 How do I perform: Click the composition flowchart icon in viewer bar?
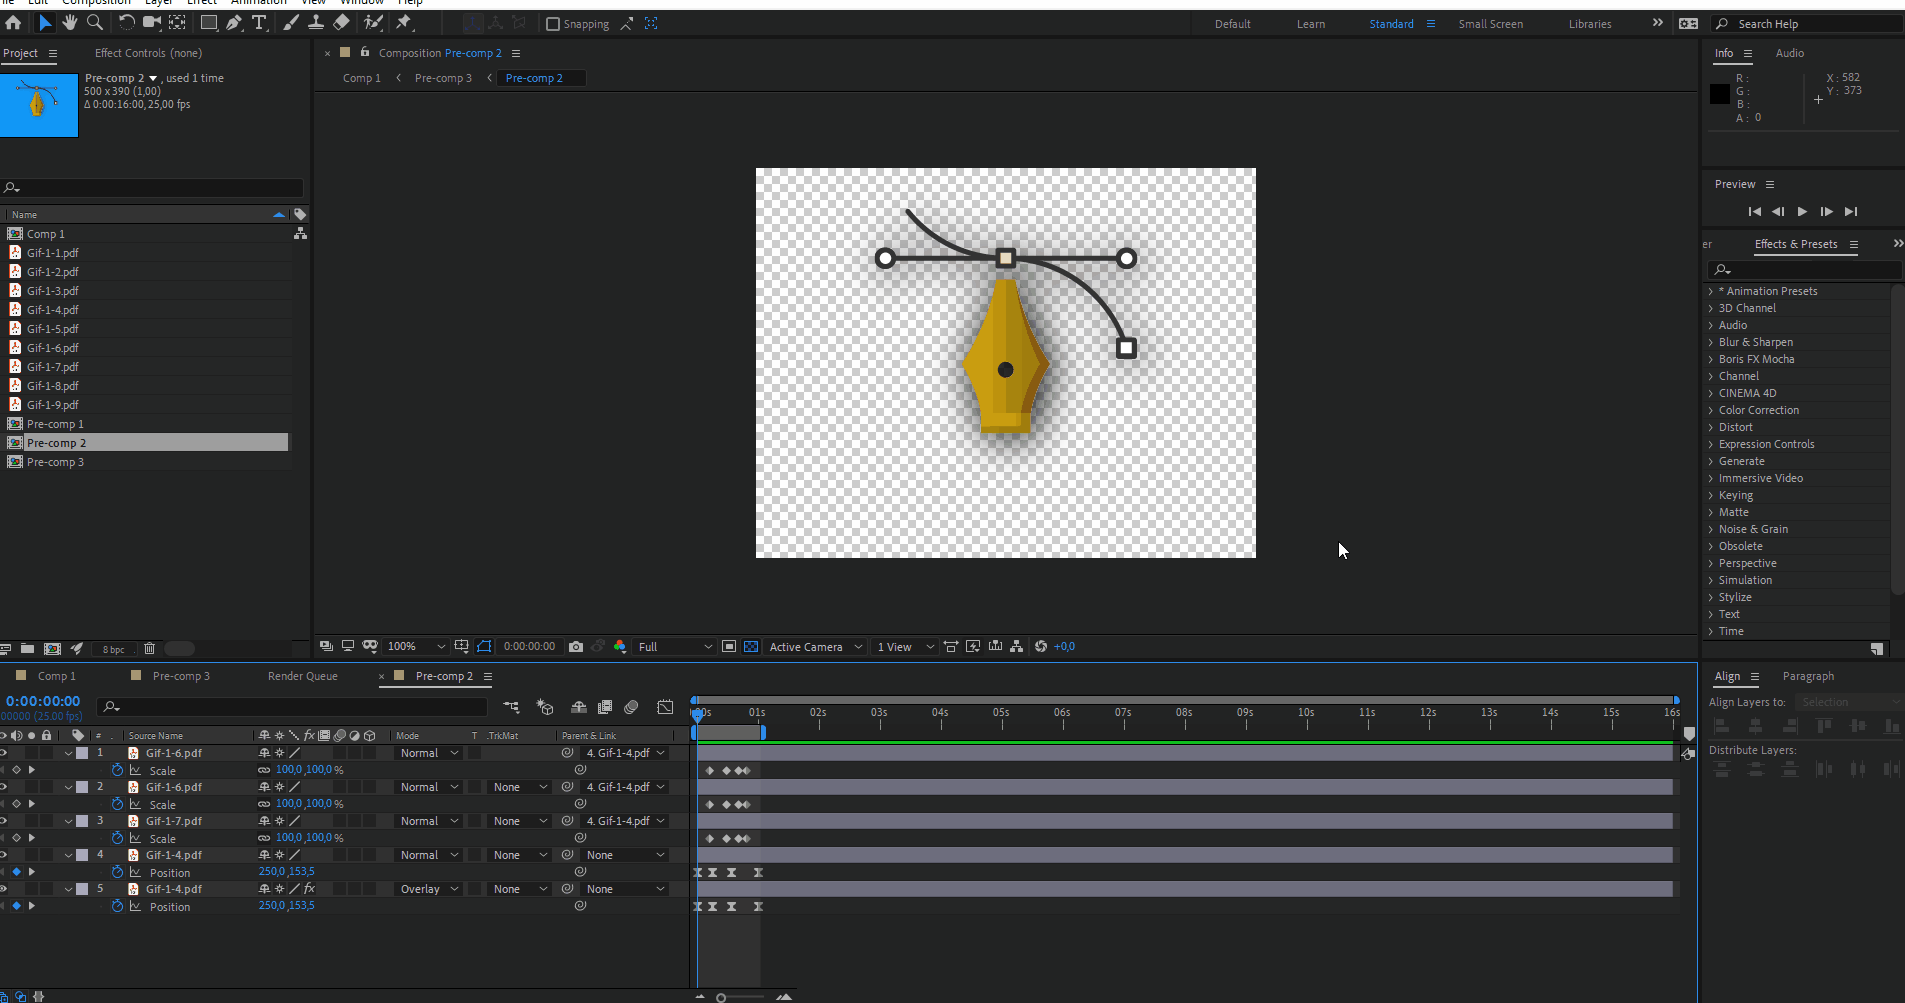point(1017,647)
